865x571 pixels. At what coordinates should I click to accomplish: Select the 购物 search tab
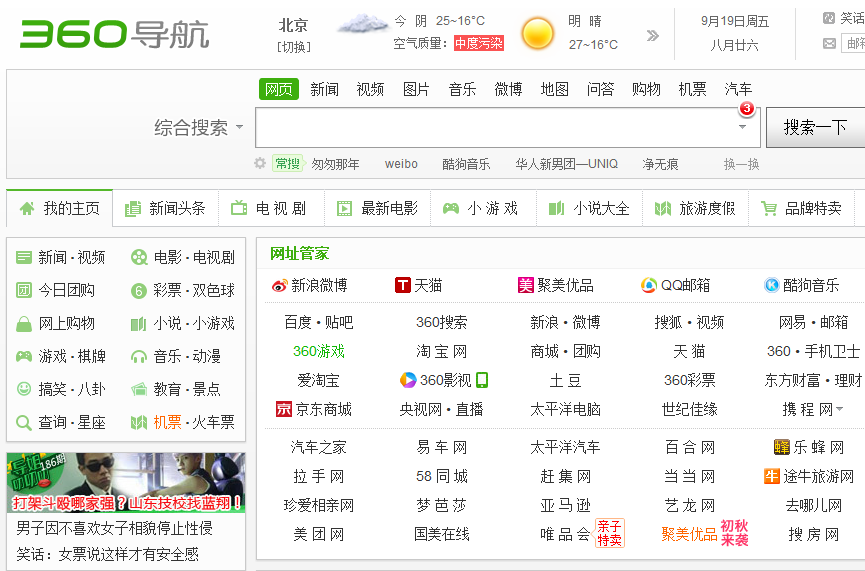coord(646,89)
